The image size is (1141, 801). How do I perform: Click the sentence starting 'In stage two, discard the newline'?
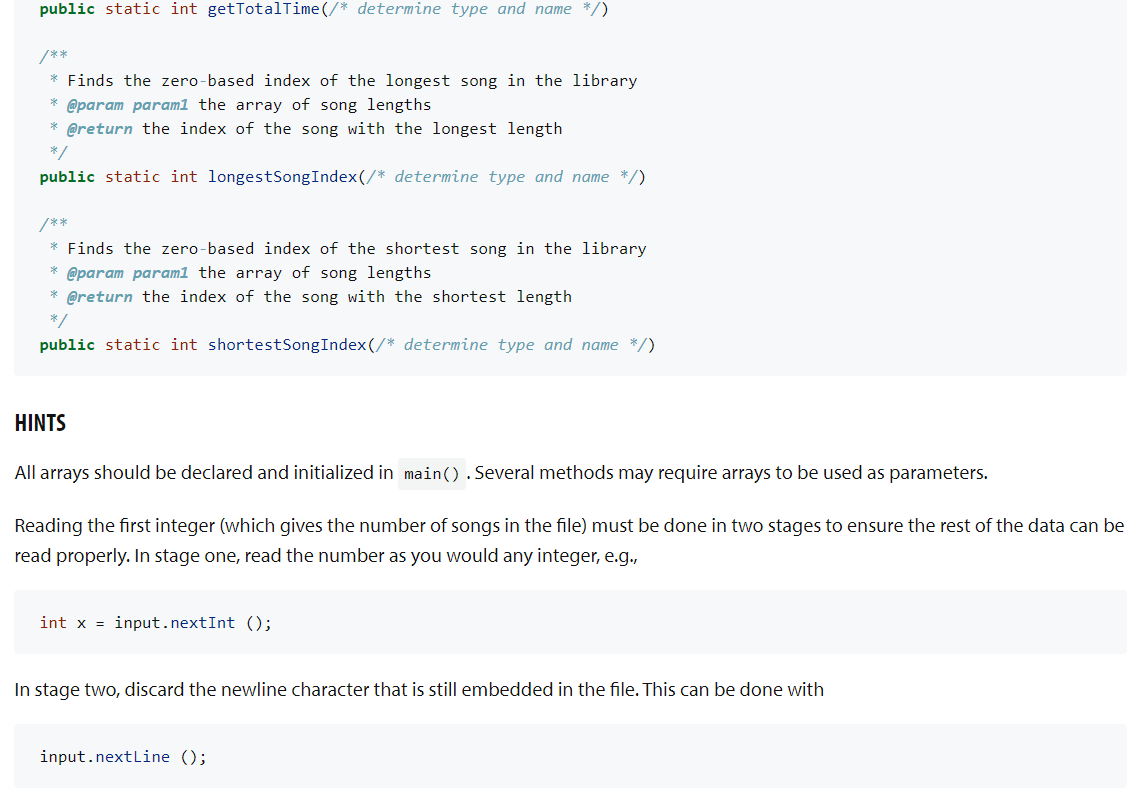pos(419,690)
